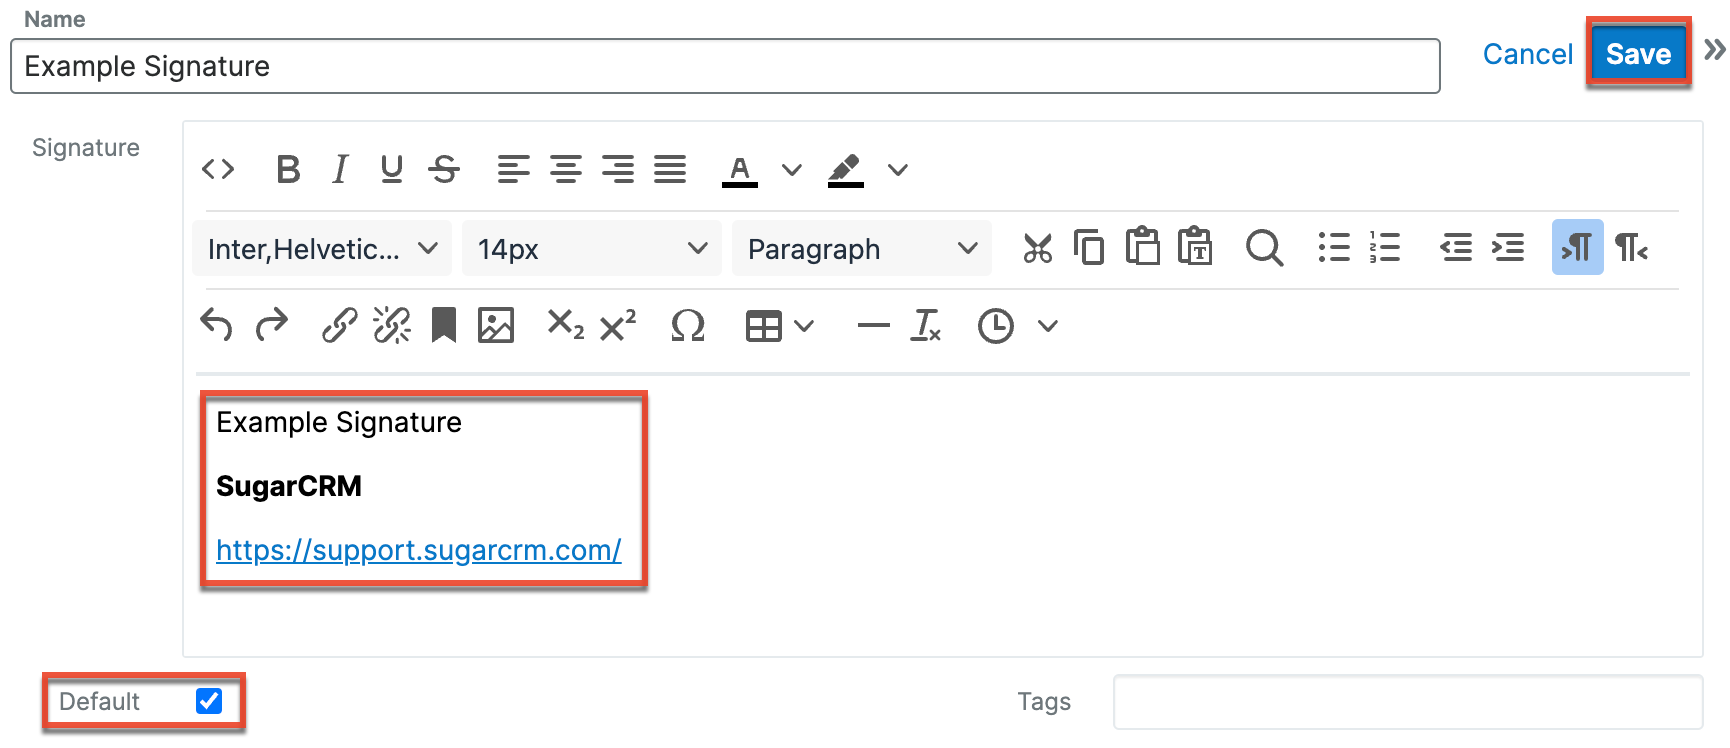This screenshot has width=1730, height=748.
Task: Pick the text color button
Action: pos(740,169)
